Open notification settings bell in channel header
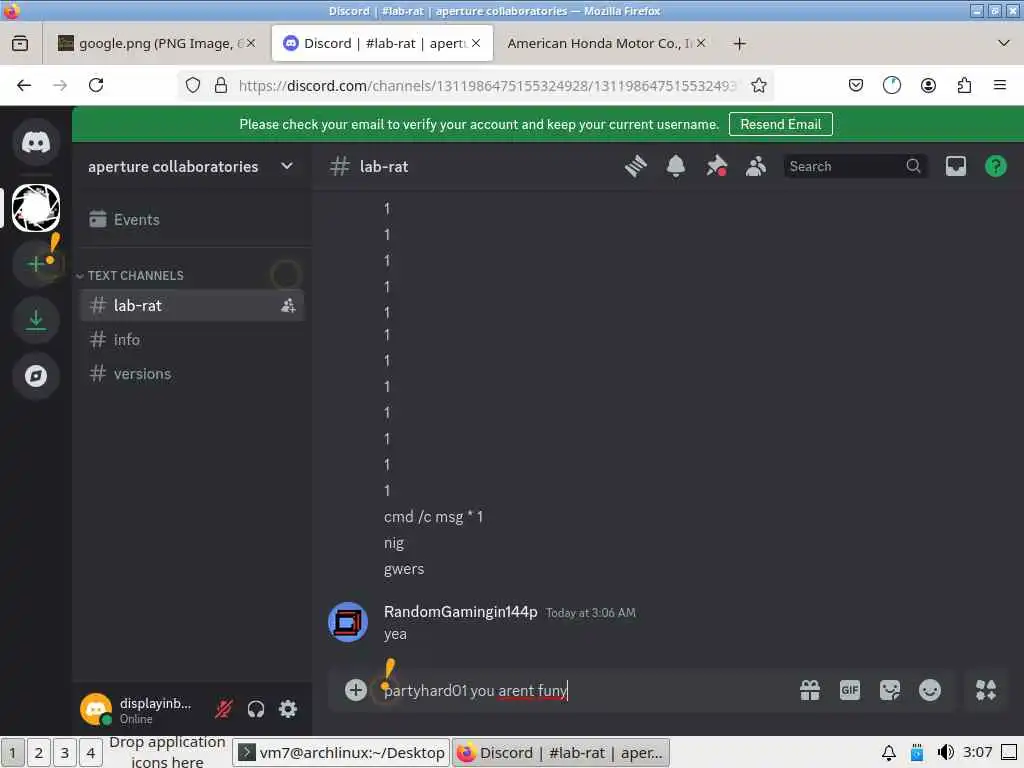Image resolution: width=1024 pixels, height=768 pixels. coord(676,167)
